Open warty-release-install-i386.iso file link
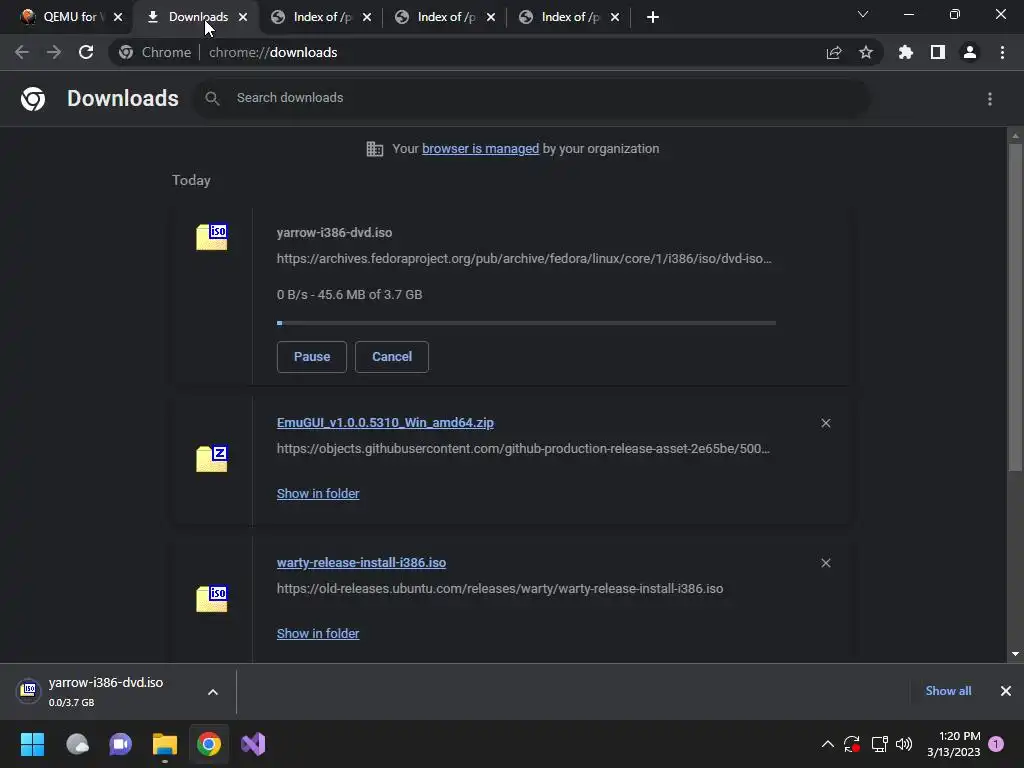This screenshot has width=1024, height=768. (x=361, y=562)
